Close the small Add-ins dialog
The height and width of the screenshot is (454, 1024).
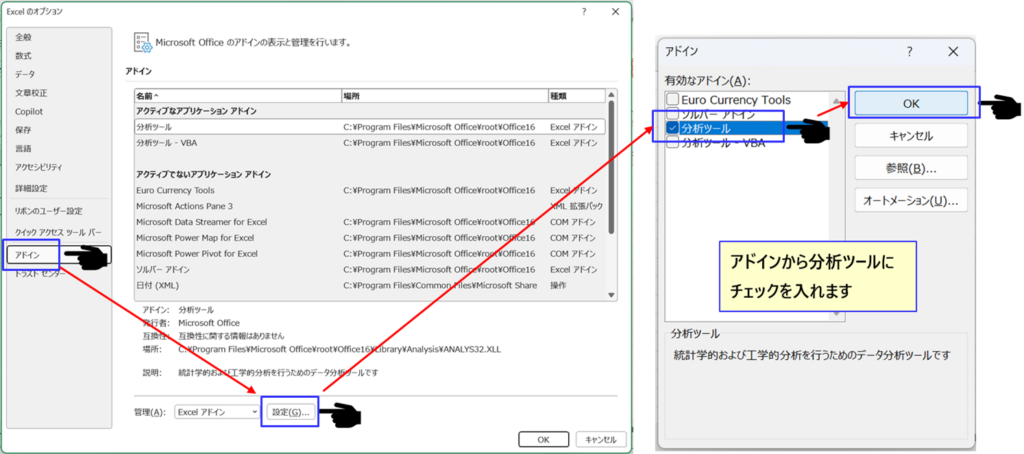click(x=953, y=51)
